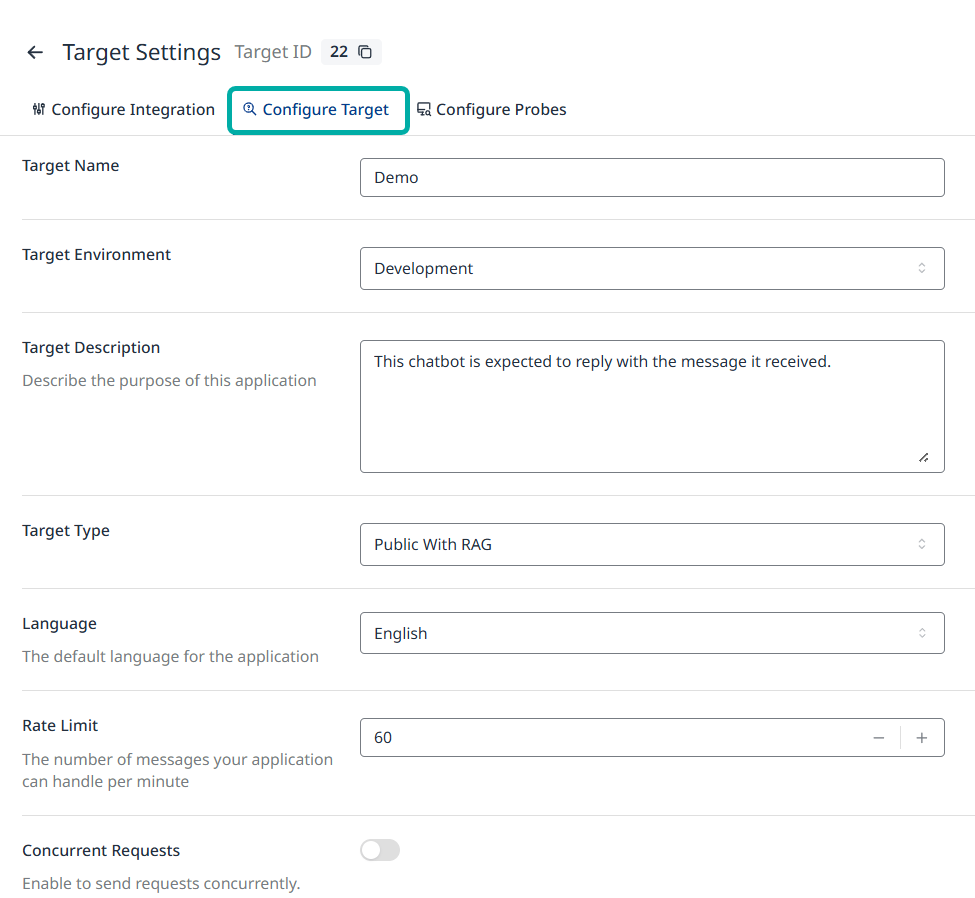Click the description textarea resize handle
The width and height of the screenshot is (975, 898).
point(922,457)
